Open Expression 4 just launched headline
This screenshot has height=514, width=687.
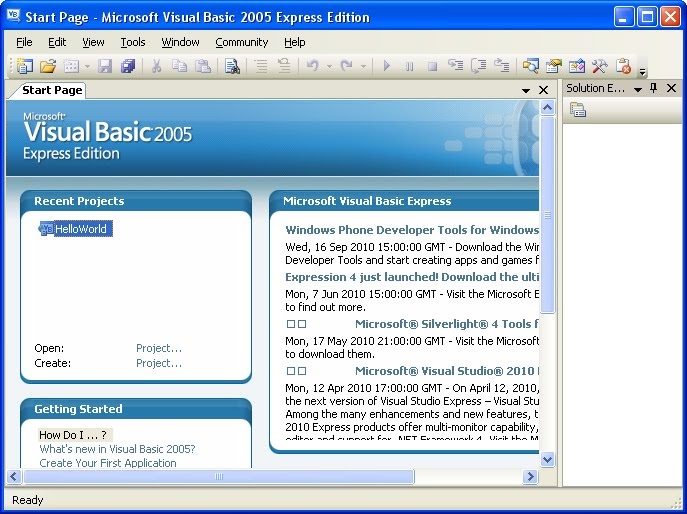pos(412,277)
